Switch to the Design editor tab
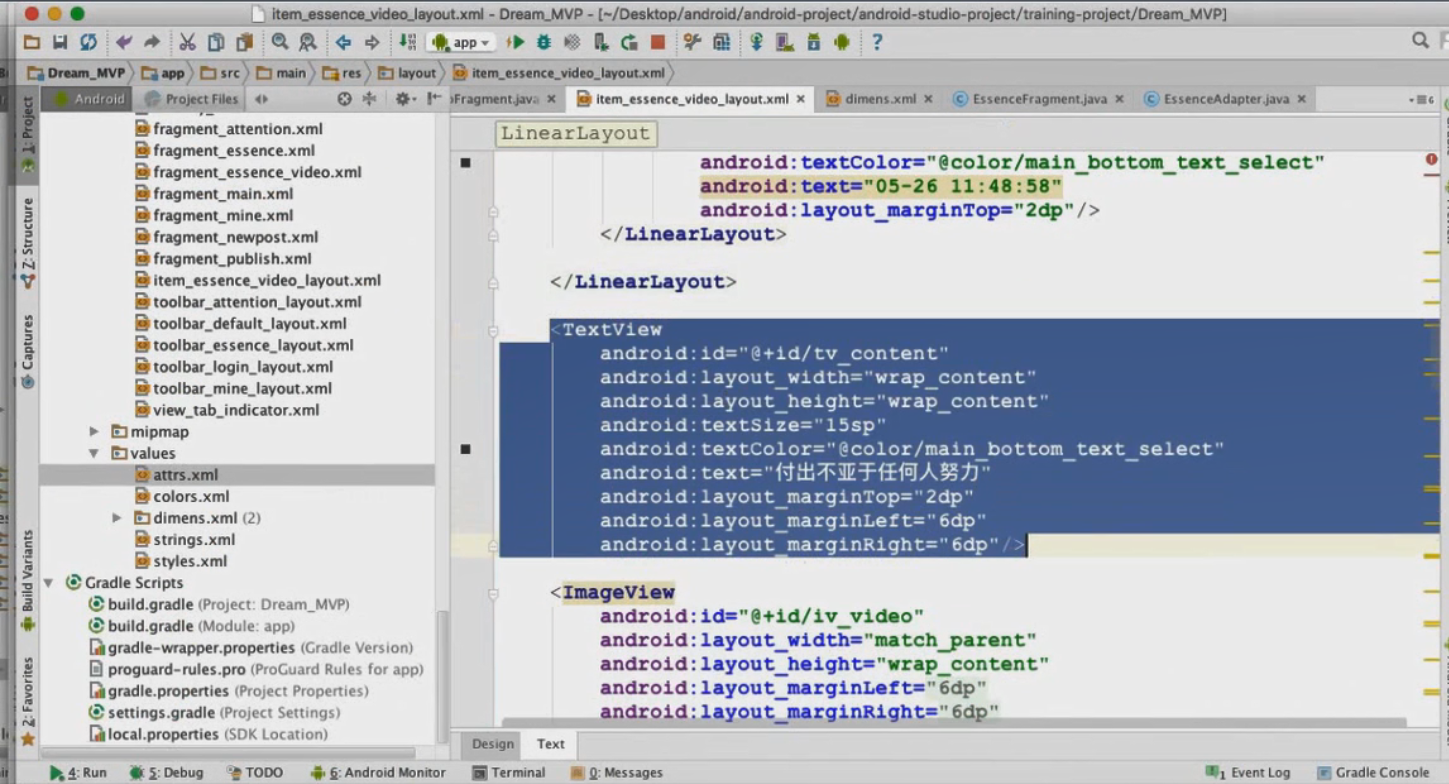1449x784 pixels. coord(493,744)
